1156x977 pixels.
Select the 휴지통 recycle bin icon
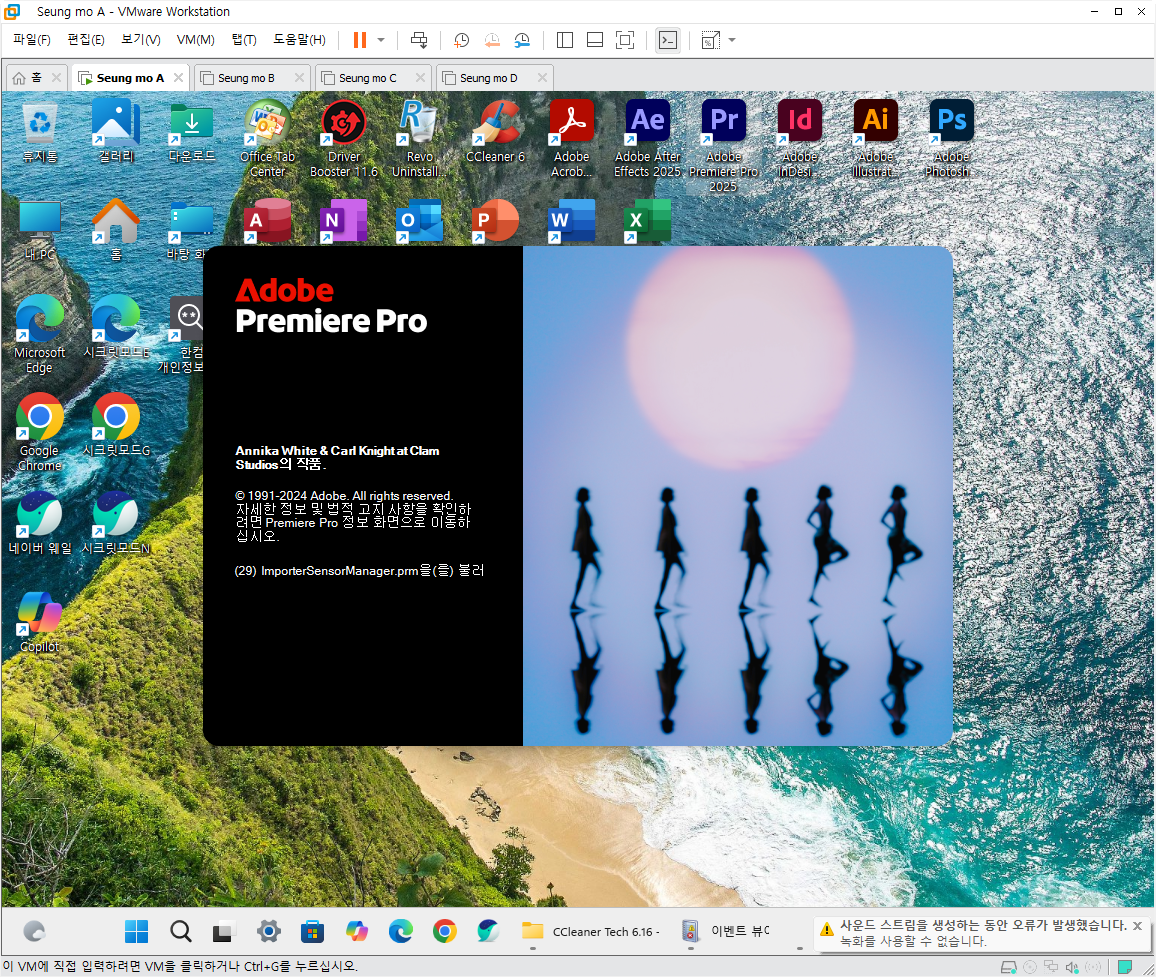(x=40, y=133)
